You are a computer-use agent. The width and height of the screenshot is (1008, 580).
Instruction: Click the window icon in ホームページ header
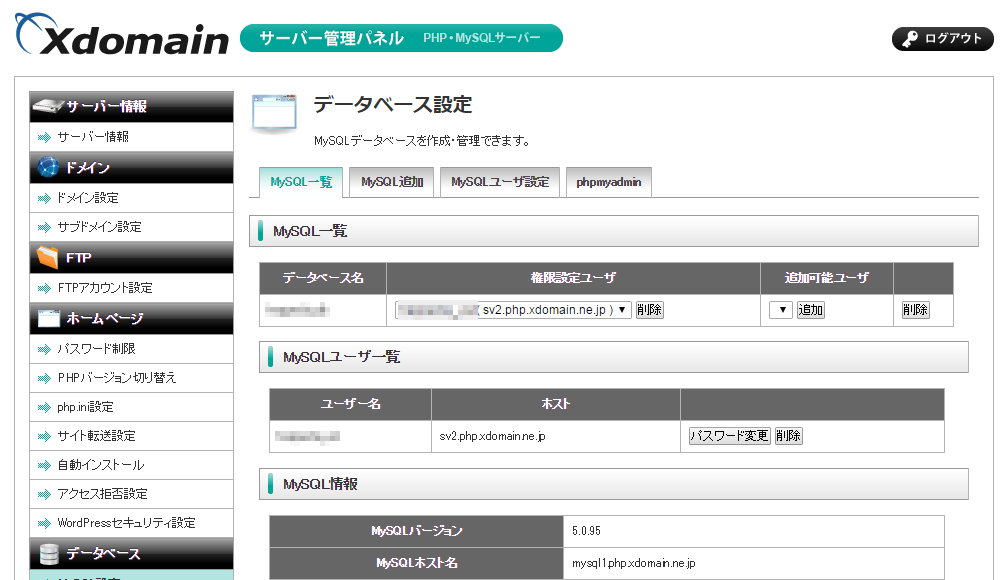(49, 318)
